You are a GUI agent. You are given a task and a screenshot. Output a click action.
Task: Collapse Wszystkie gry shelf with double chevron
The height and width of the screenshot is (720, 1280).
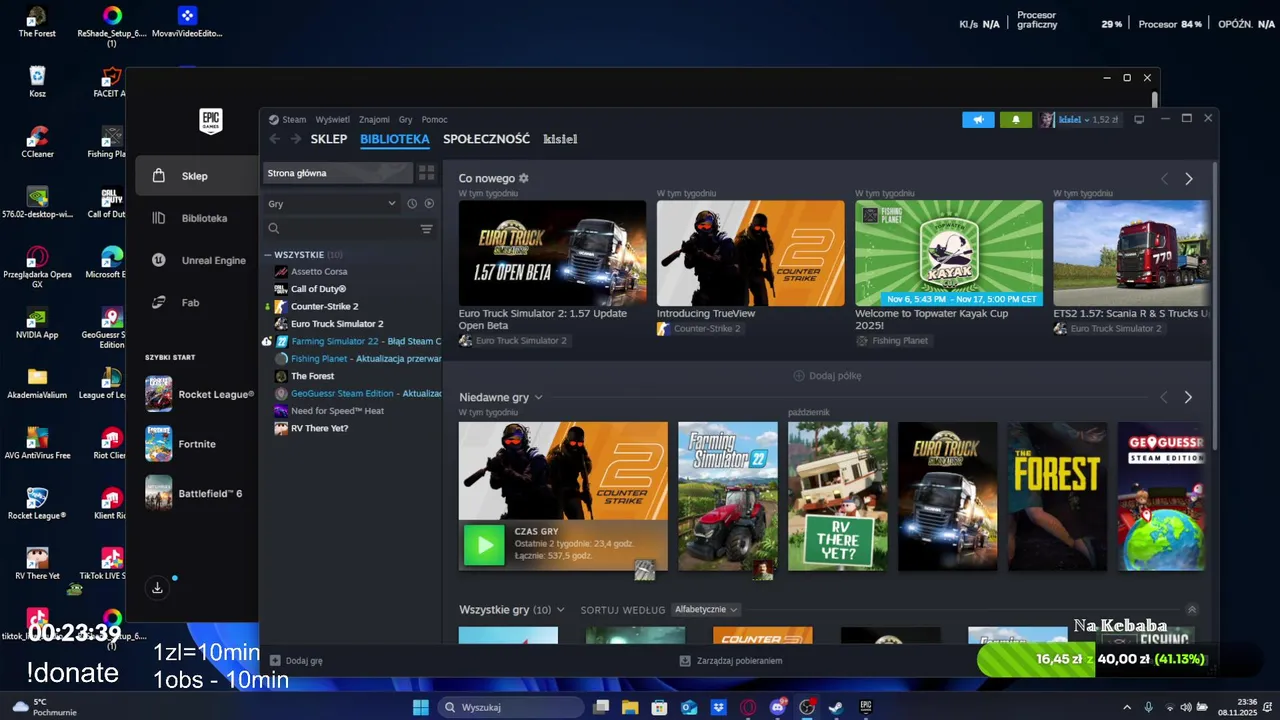pos(1191,609)
